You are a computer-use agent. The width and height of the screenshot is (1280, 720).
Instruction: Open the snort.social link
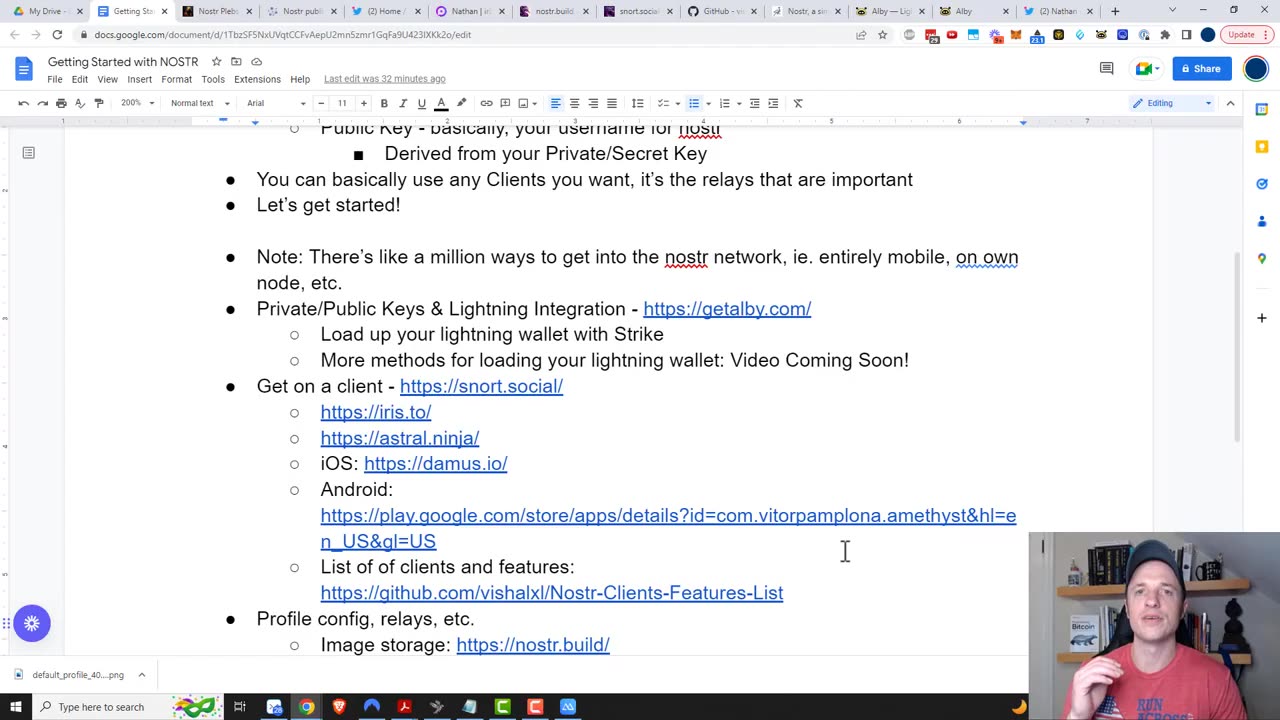pyautogui.click(x=481, y=386)
